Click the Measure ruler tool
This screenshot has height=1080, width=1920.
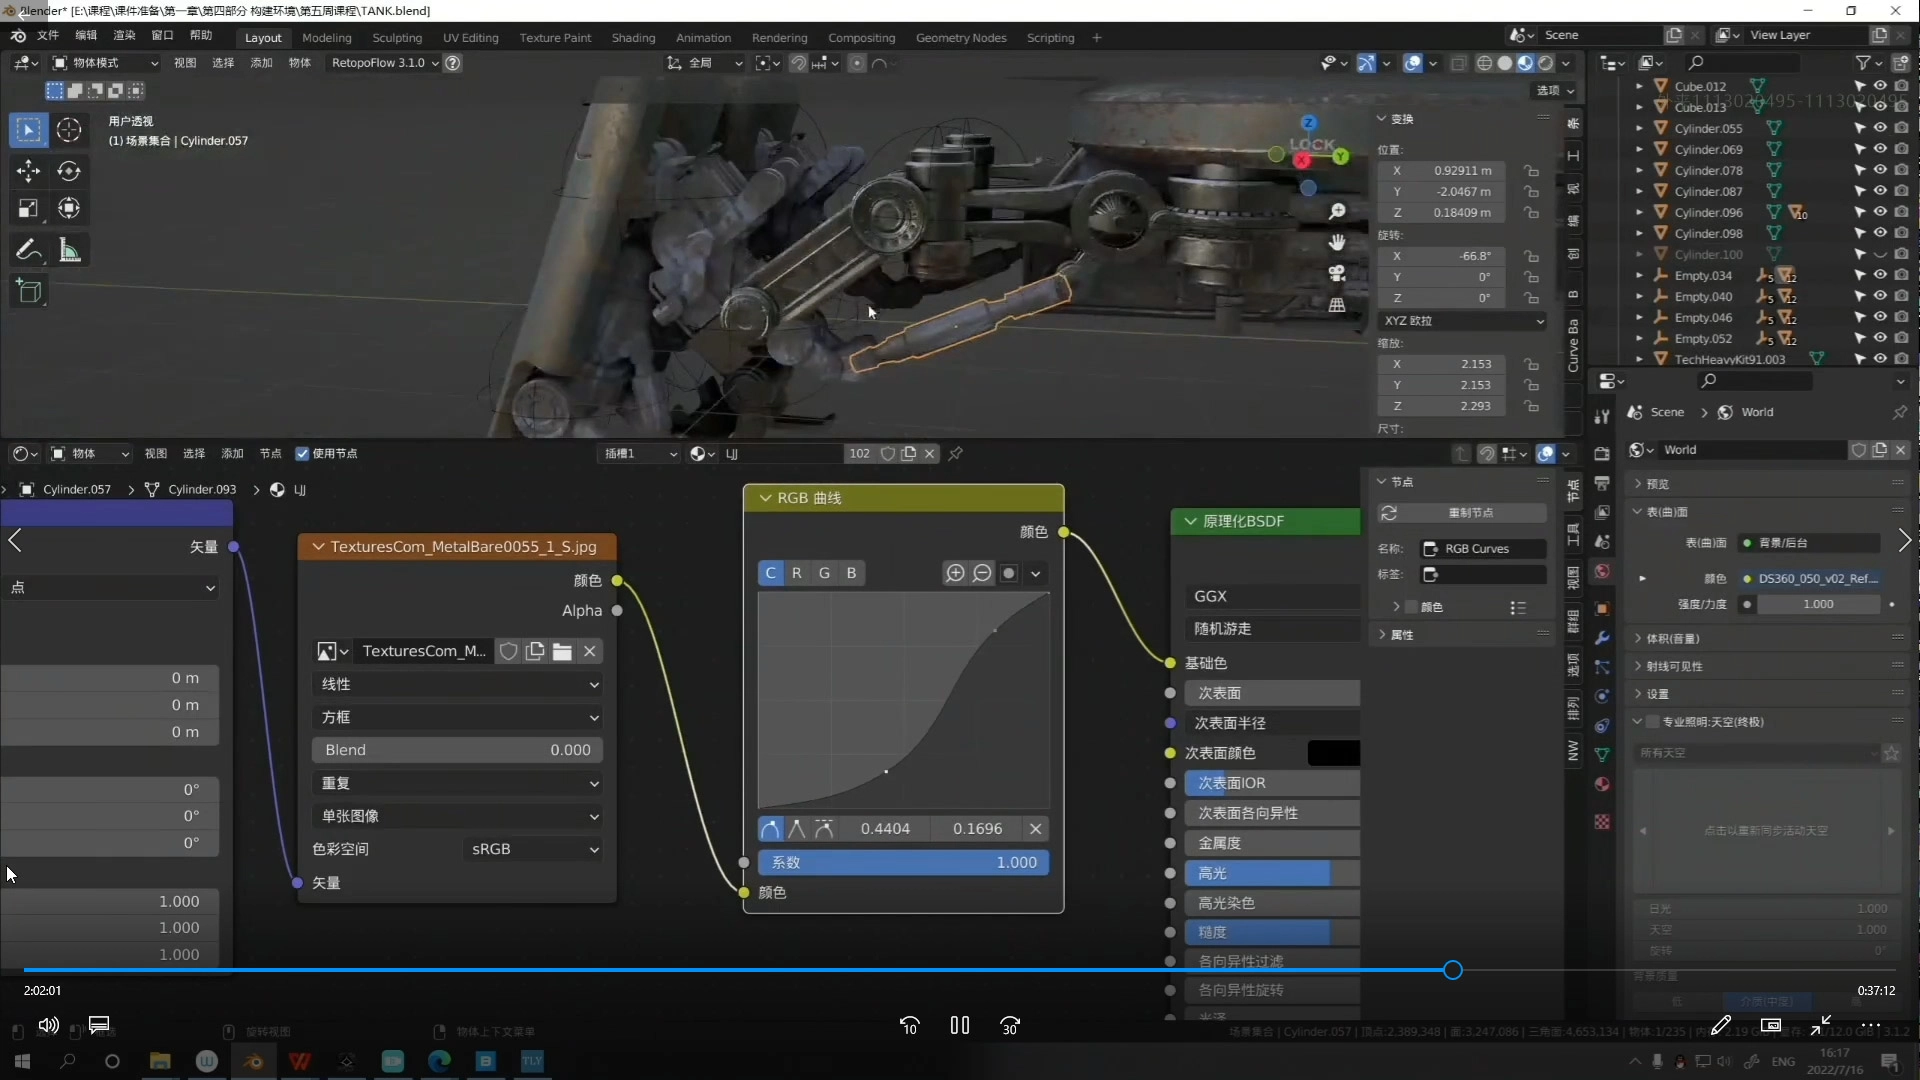click(69, 250)
